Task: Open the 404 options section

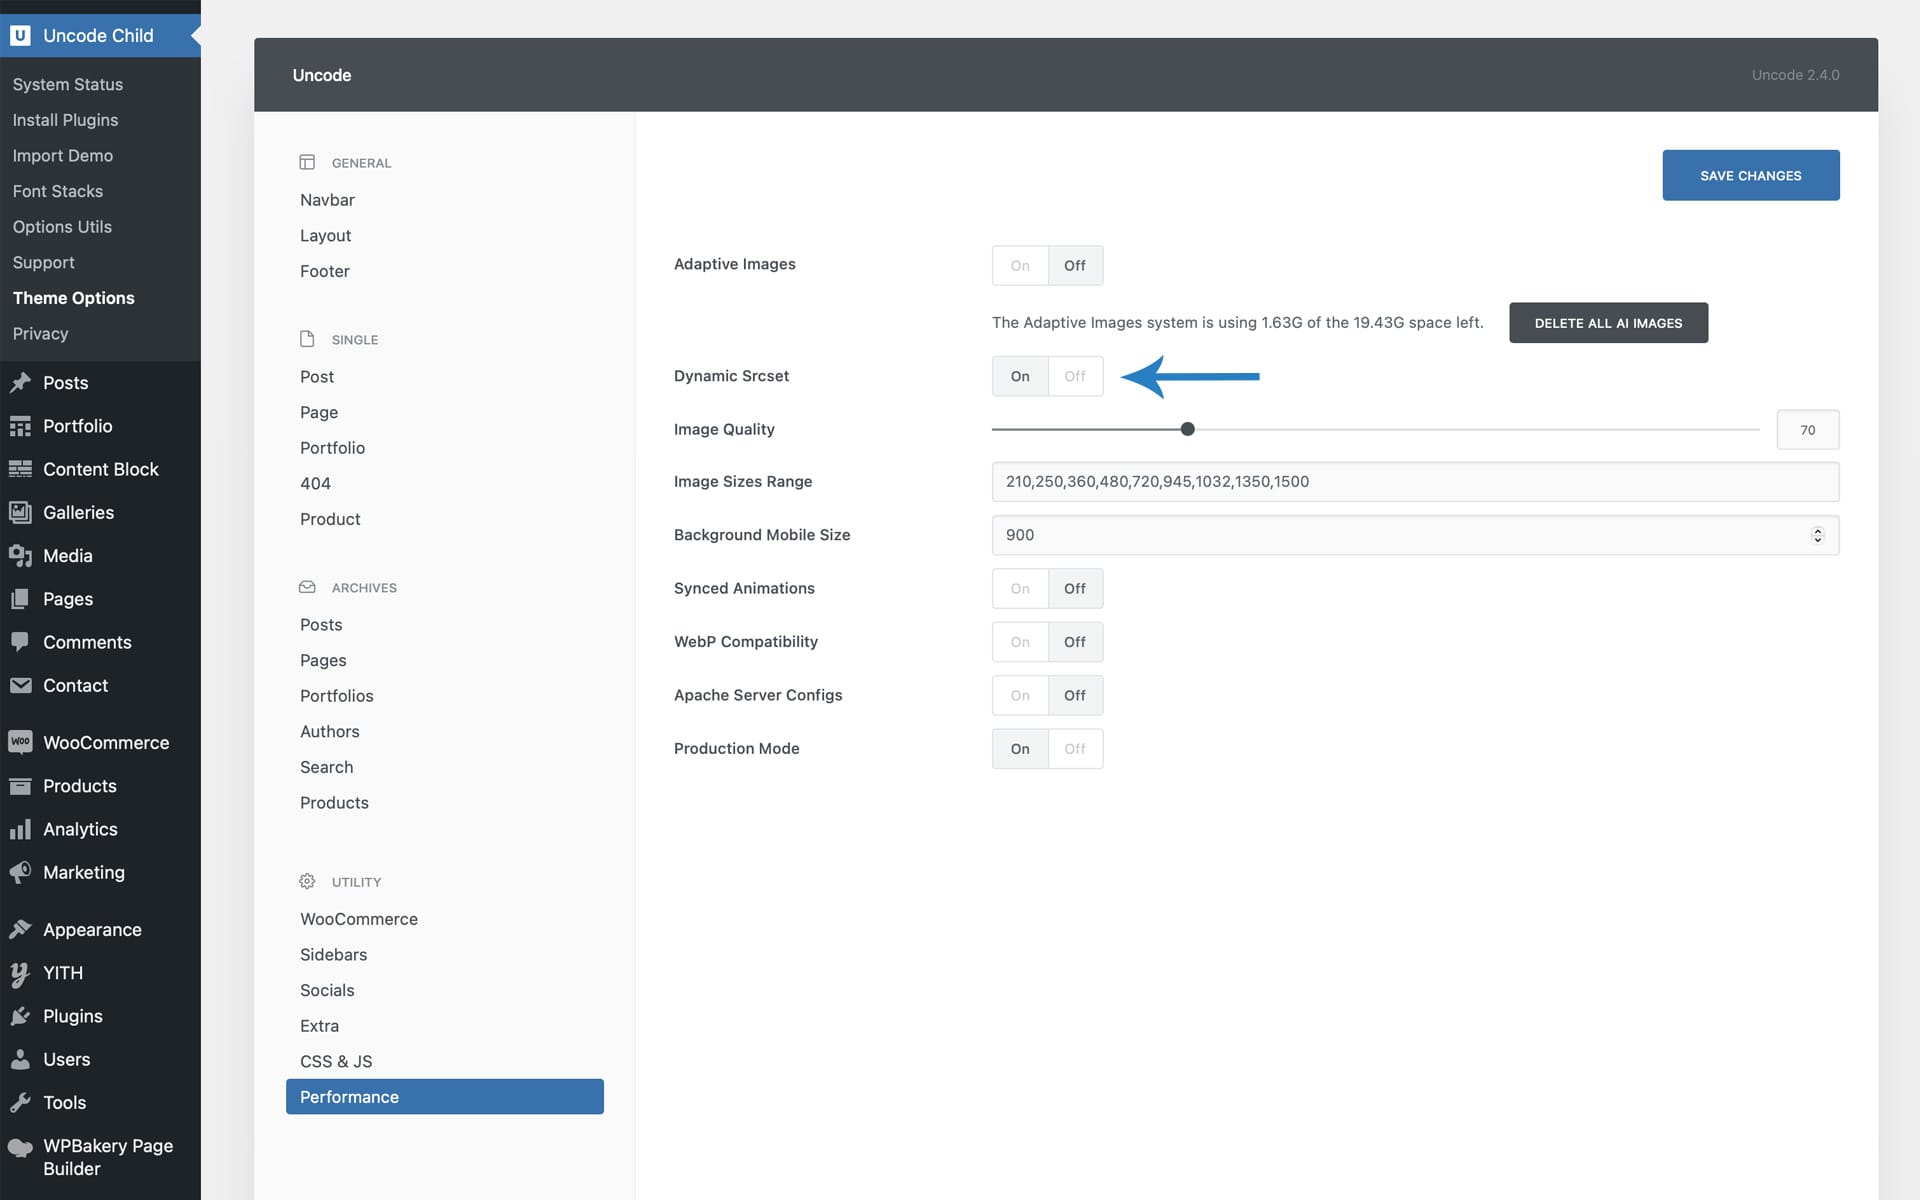Action: (315, 483)
